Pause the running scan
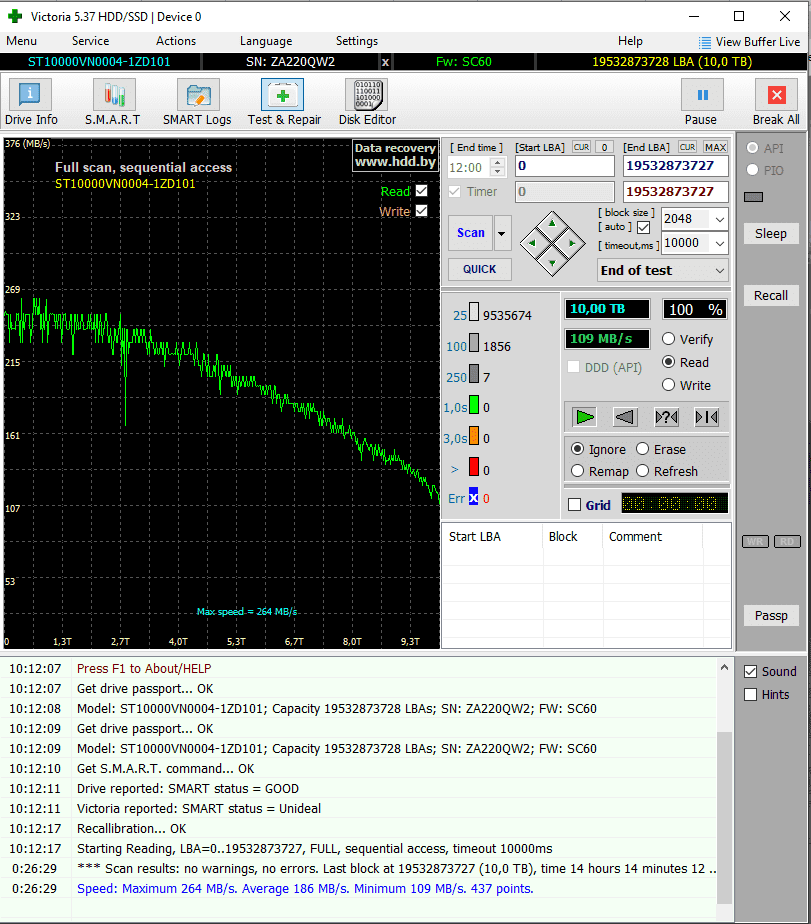 pos(701,102)
